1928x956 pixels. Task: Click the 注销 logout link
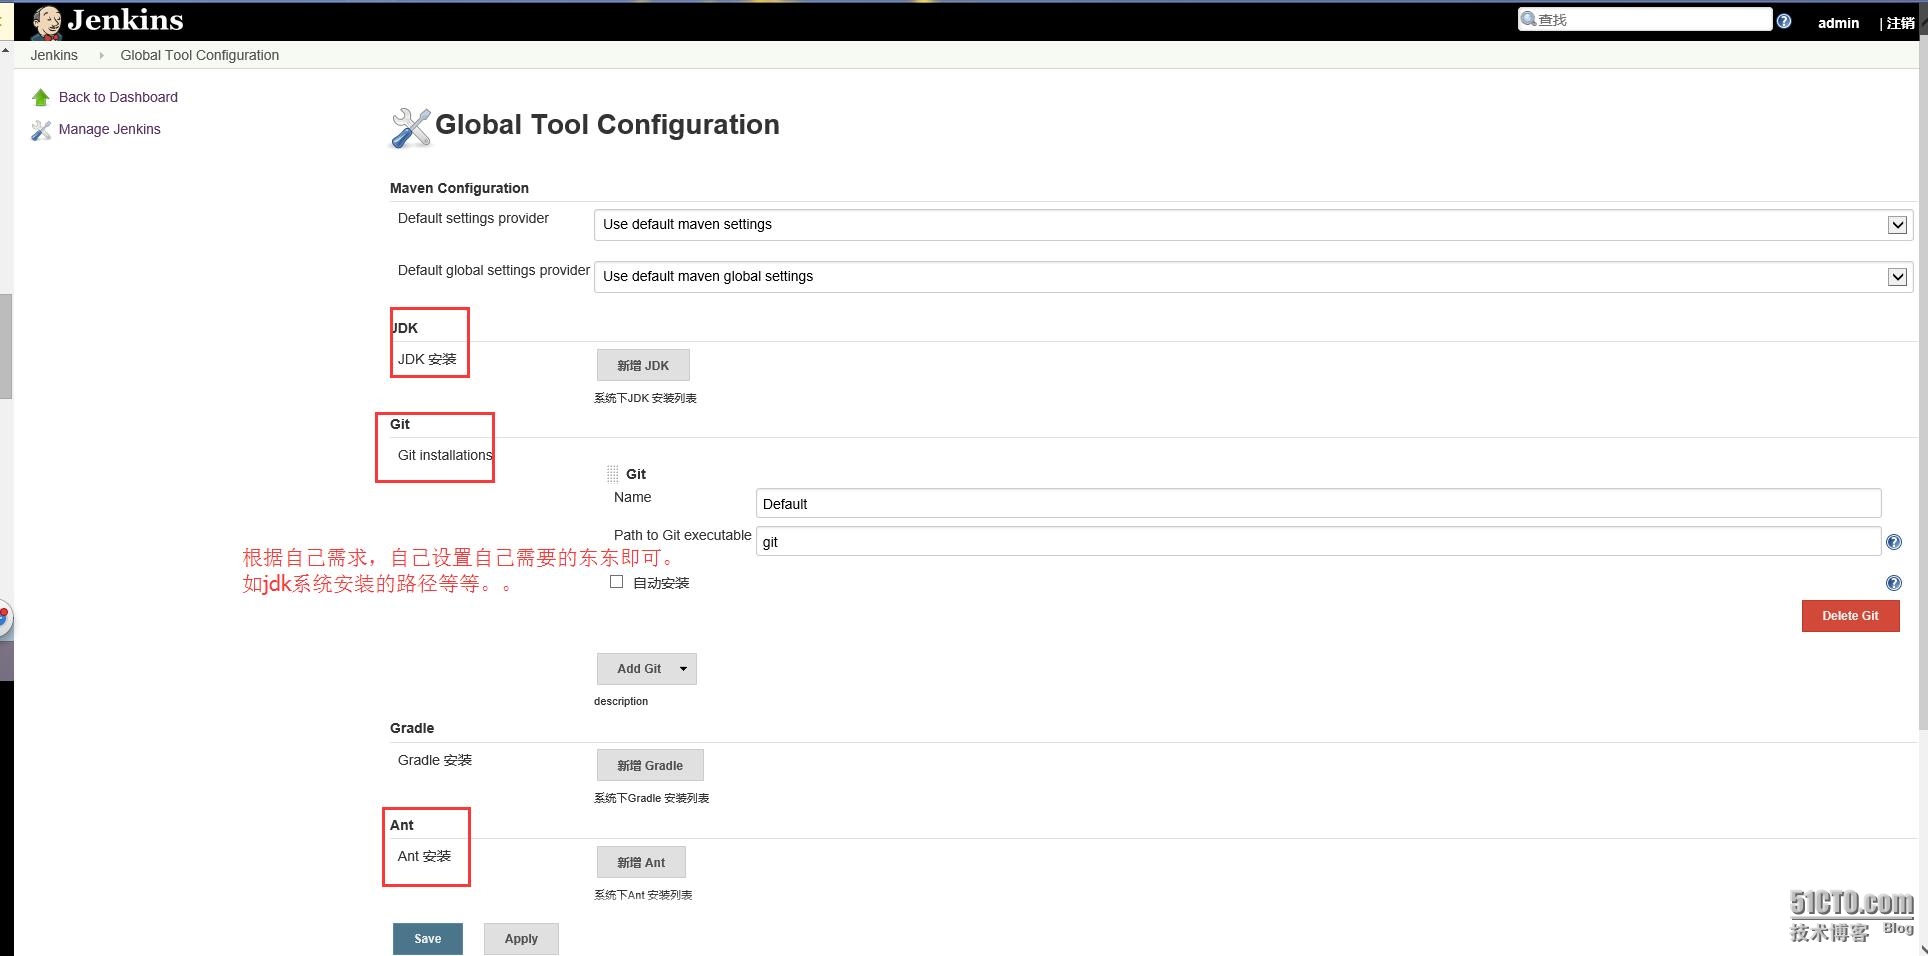point(1900,22)
